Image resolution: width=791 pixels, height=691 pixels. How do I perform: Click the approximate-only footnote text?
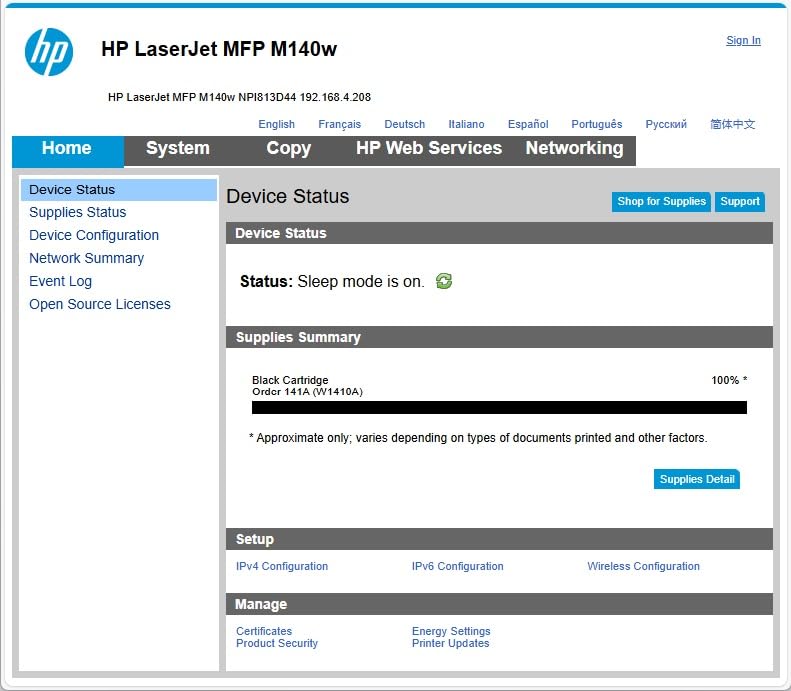point(478,438)
